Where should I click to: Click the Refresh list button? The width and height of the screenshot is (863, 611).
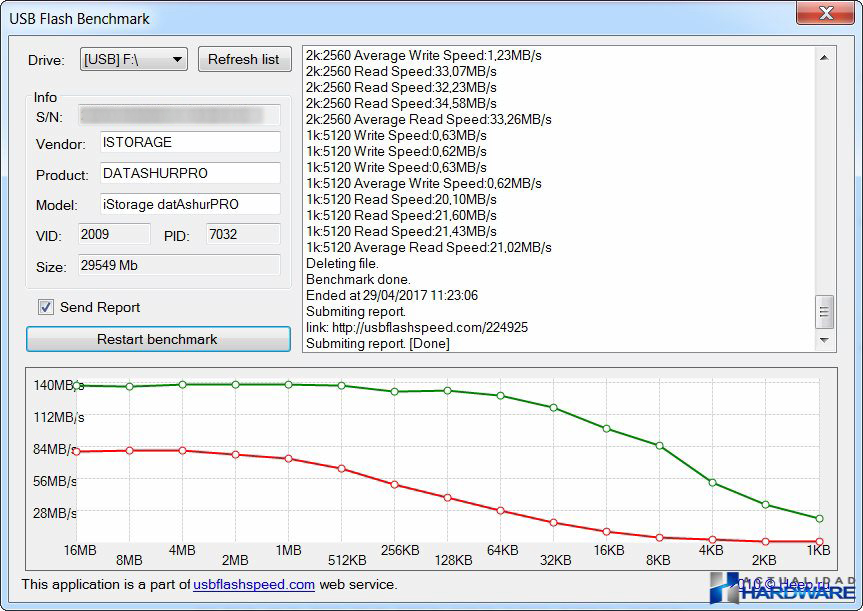[244, 59]
